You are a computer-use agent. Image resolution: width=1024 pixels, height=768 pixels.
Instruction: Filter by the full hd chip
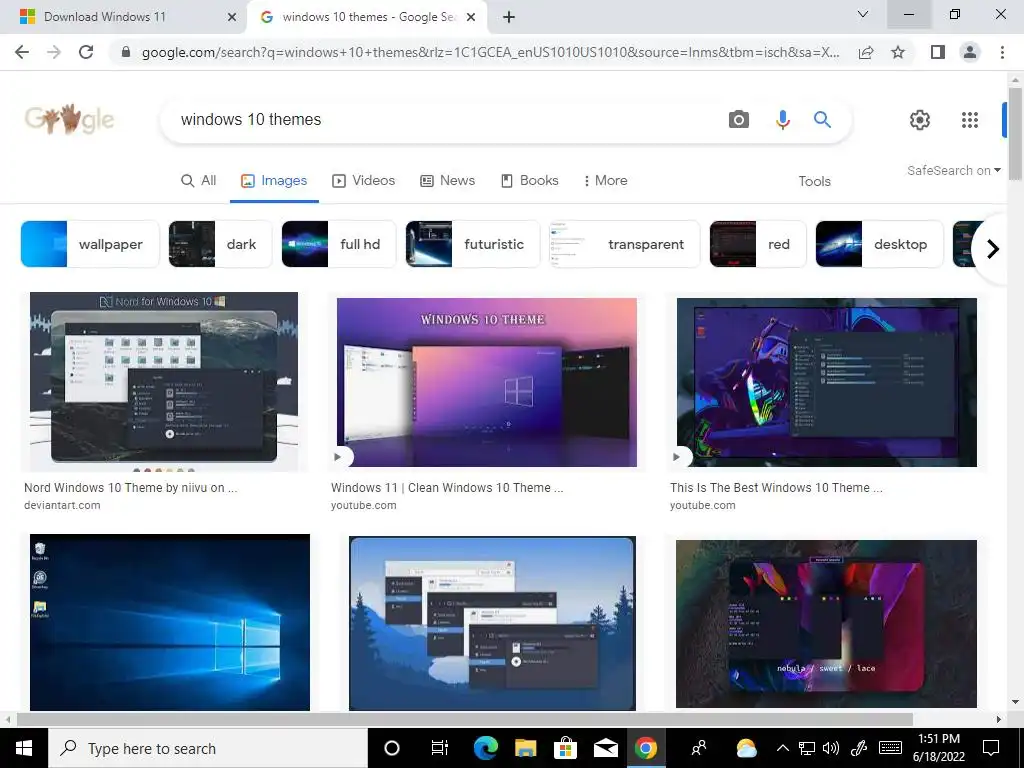pyautogui.click(x=338, y=244)
